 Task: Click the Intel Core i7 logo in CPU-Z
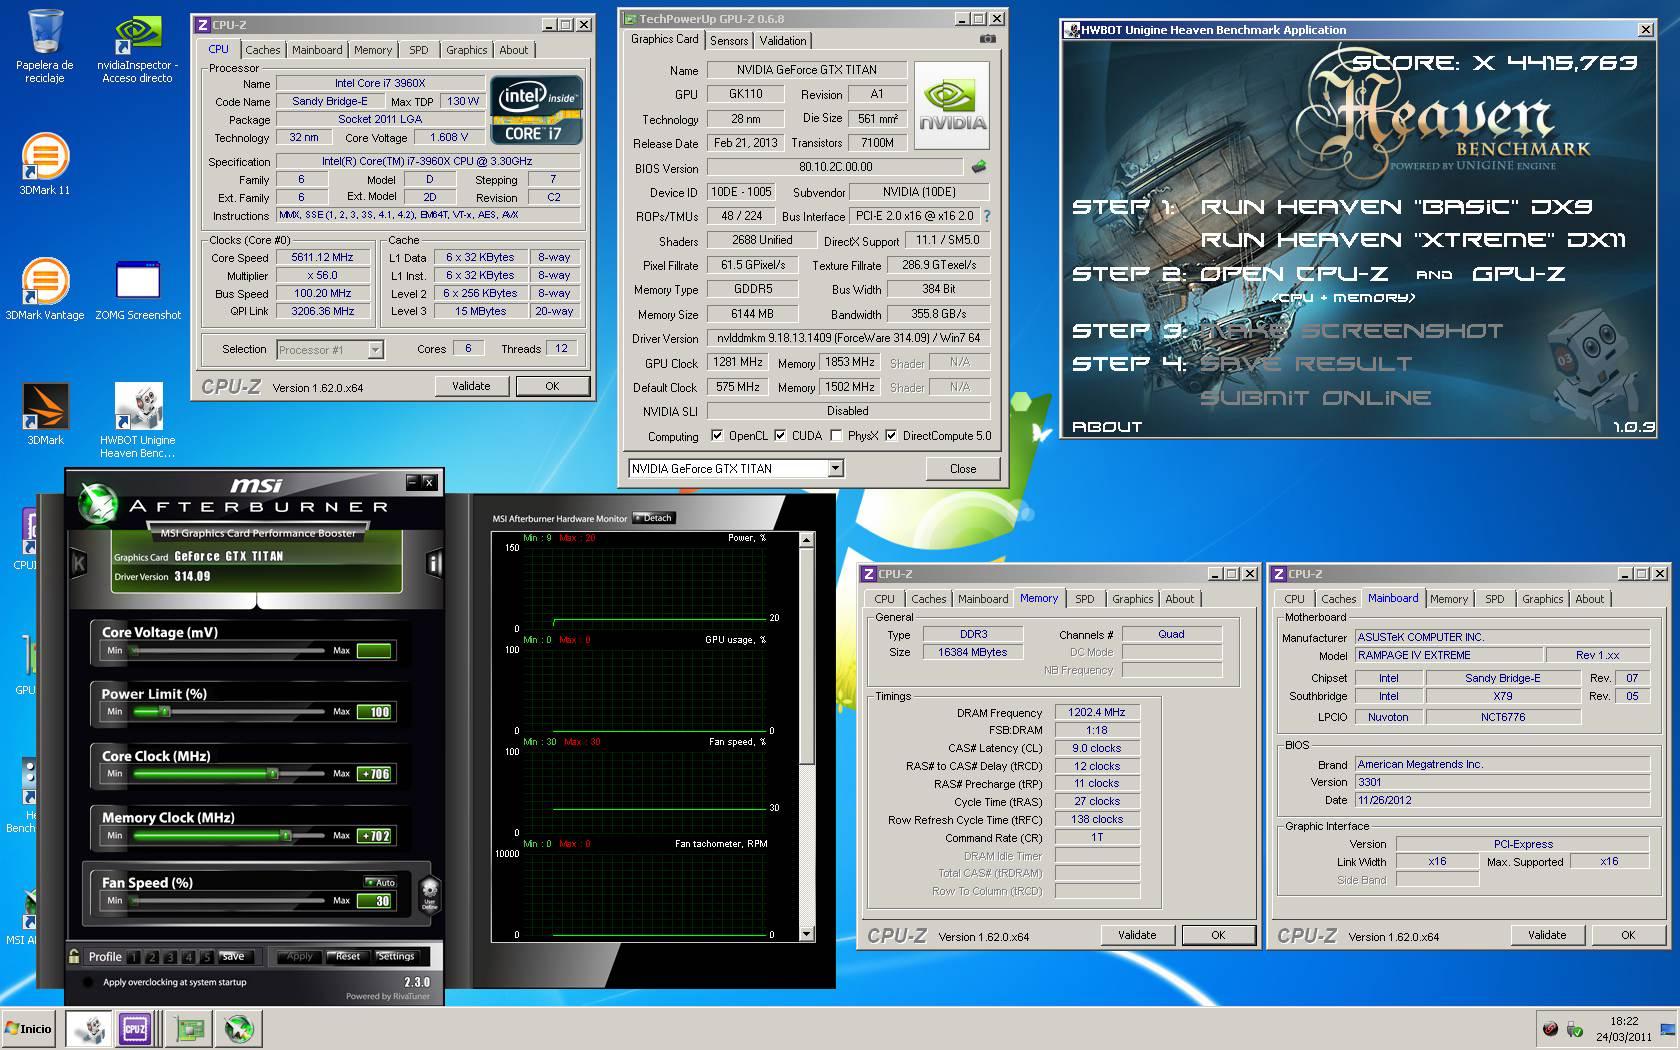pos(537,109)
